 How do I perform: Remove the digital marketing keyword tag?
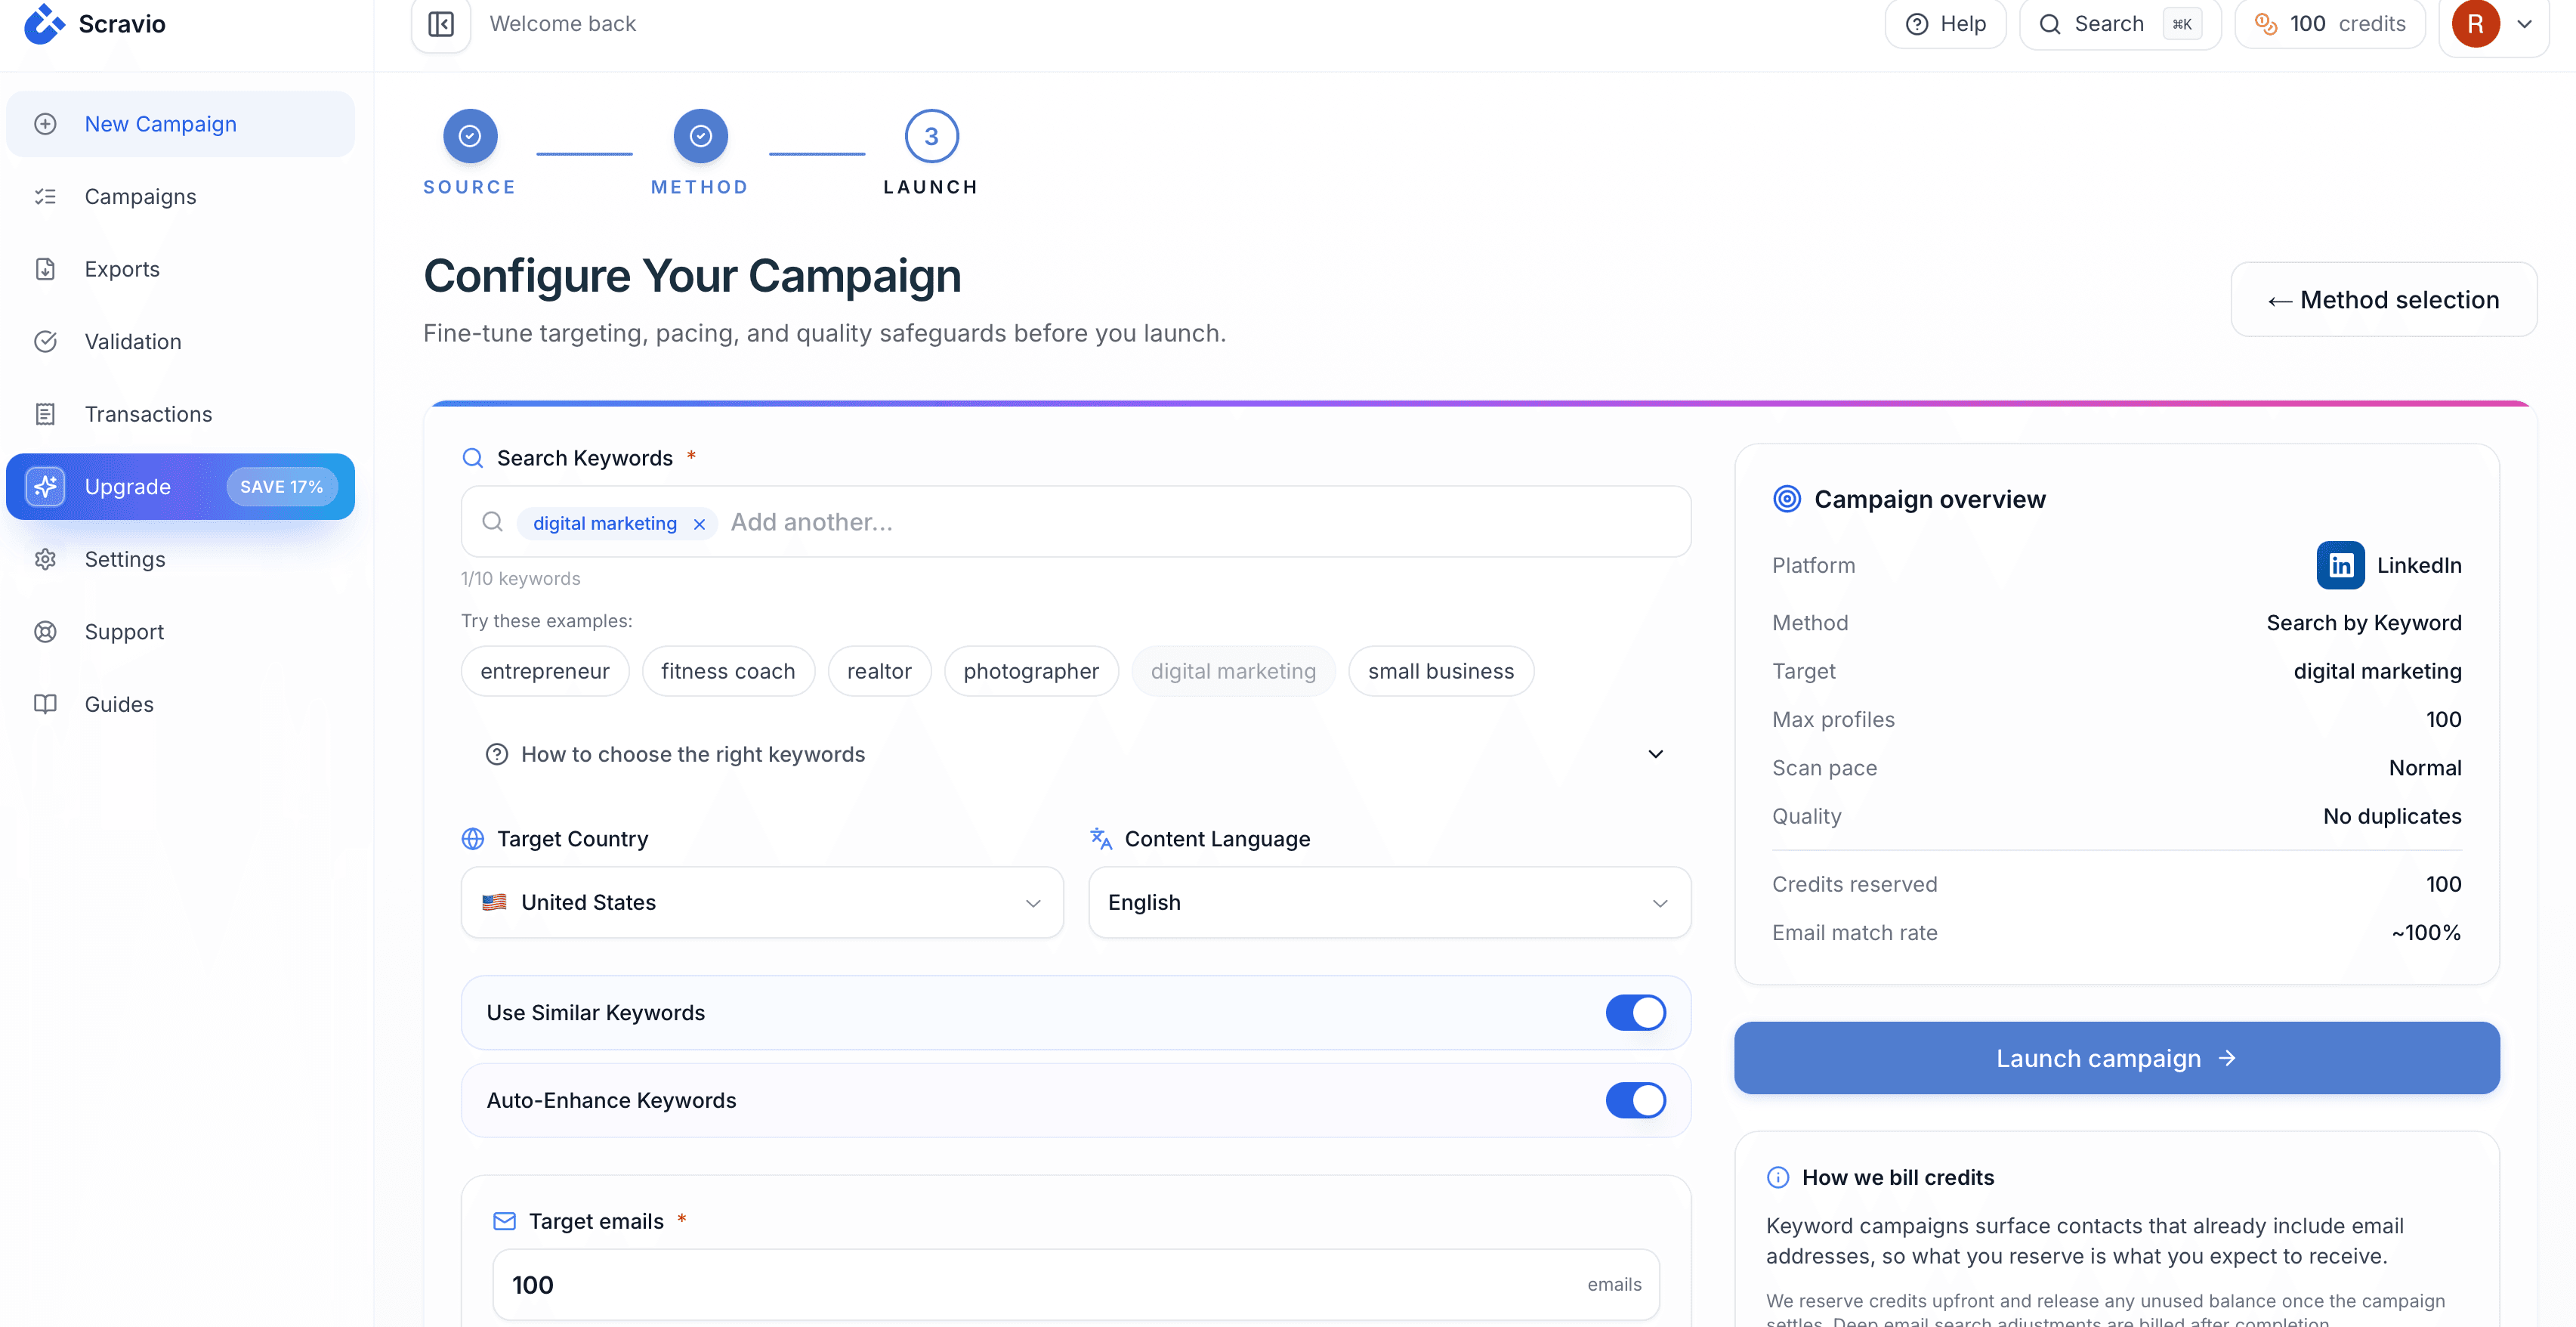tap(699, 524)
